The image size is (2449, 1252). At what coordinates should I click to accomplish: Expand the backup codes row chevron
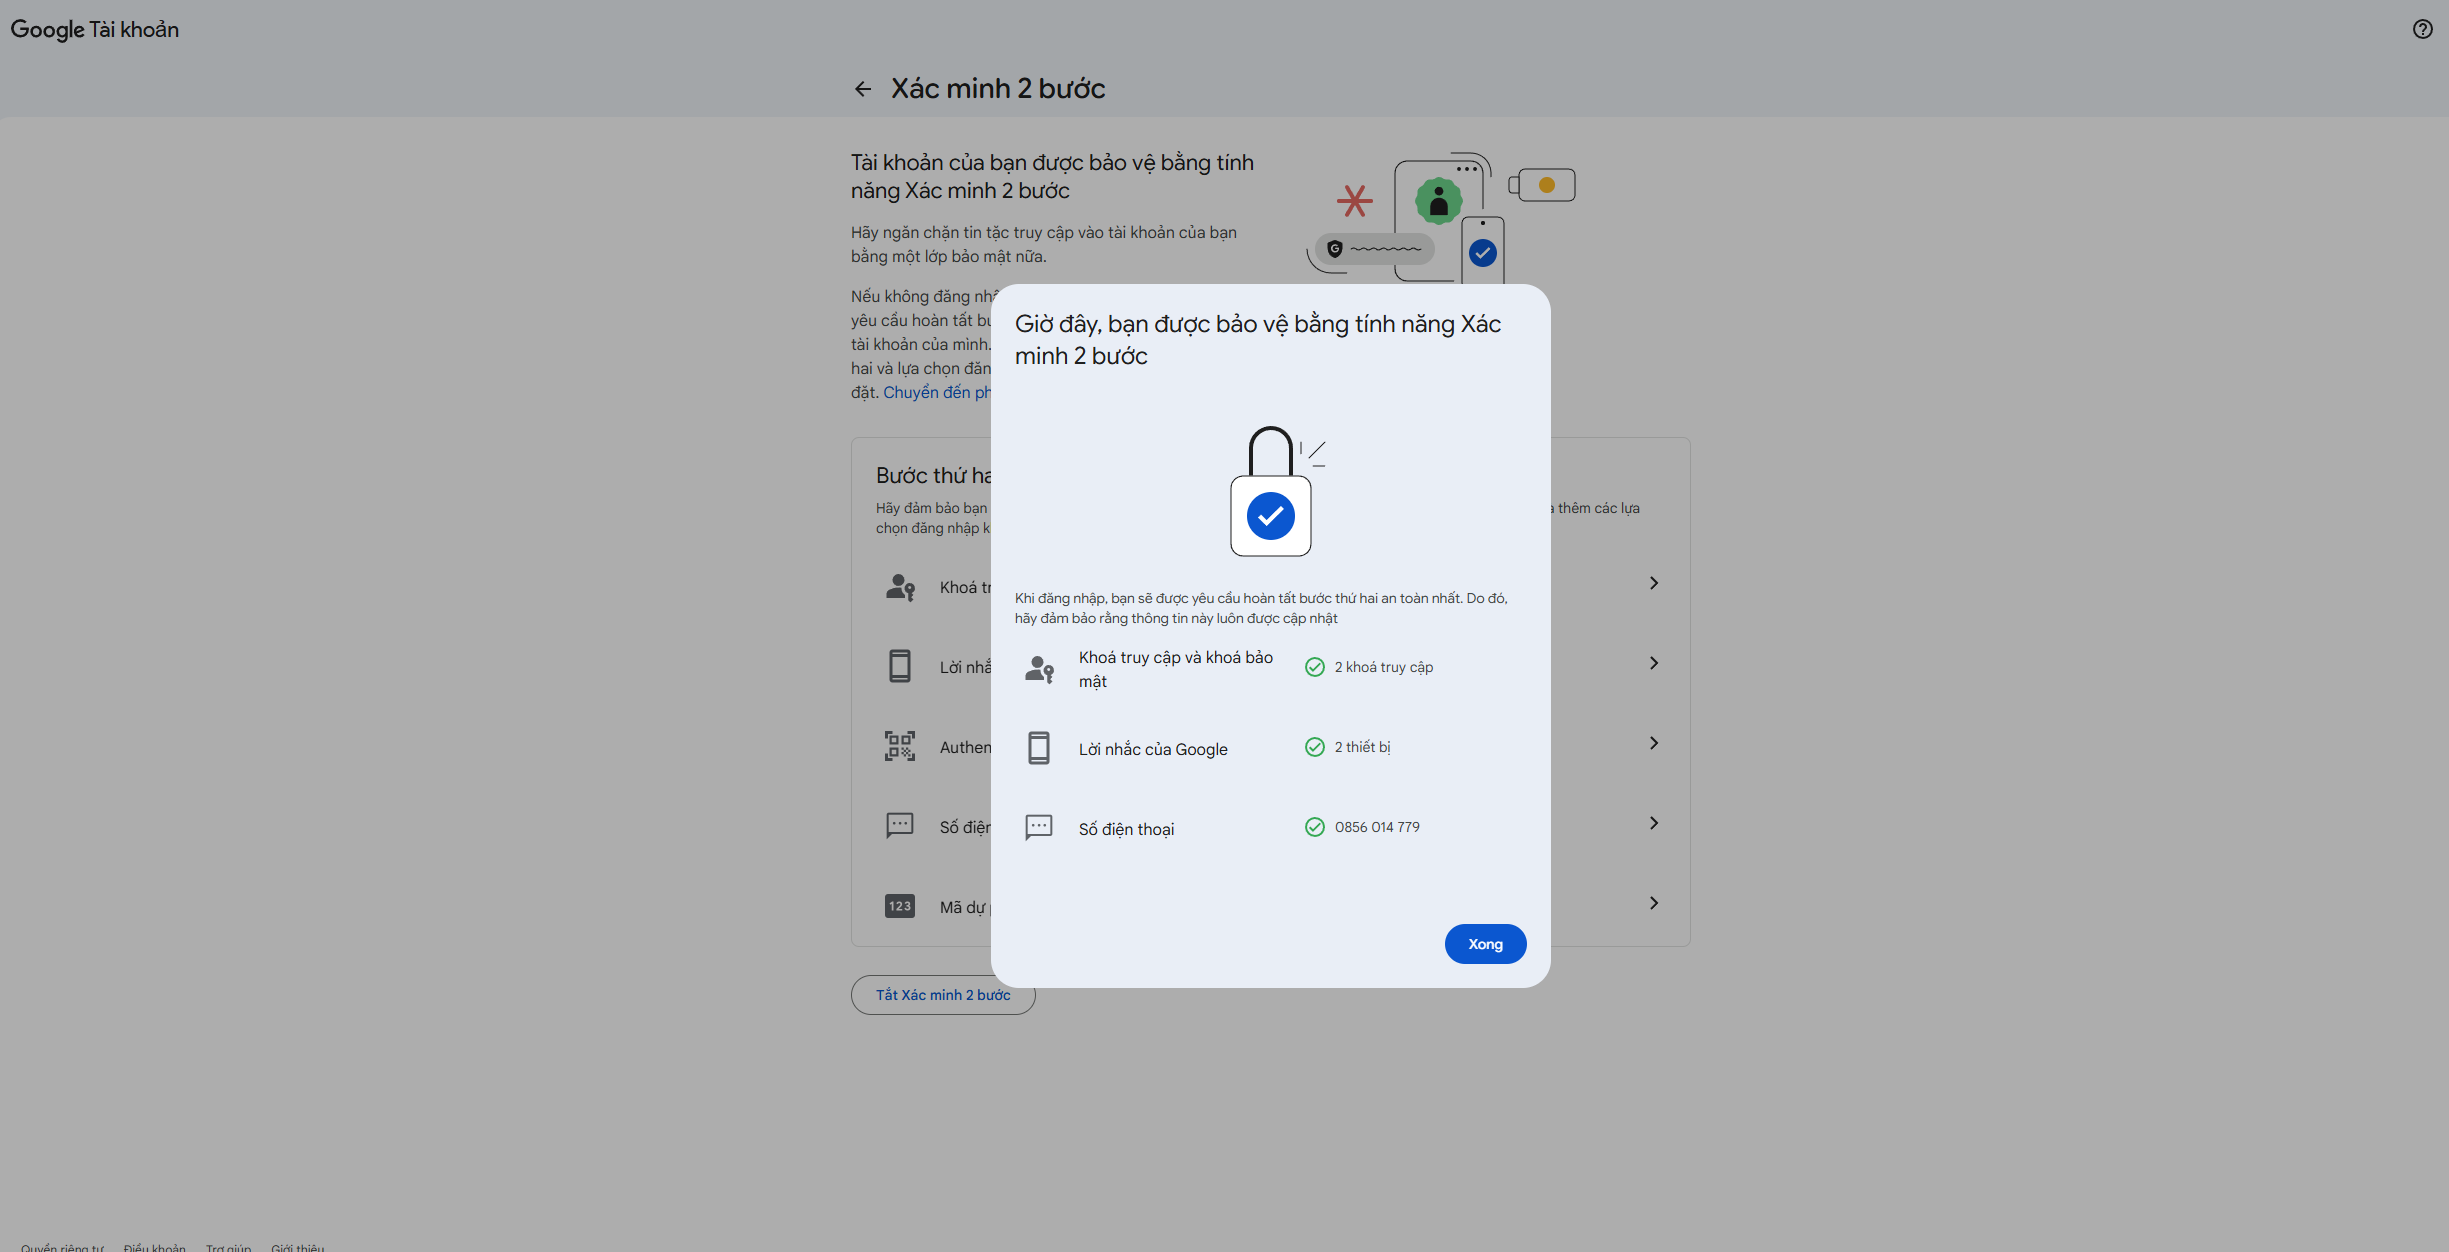click(x=1653, y=903)
